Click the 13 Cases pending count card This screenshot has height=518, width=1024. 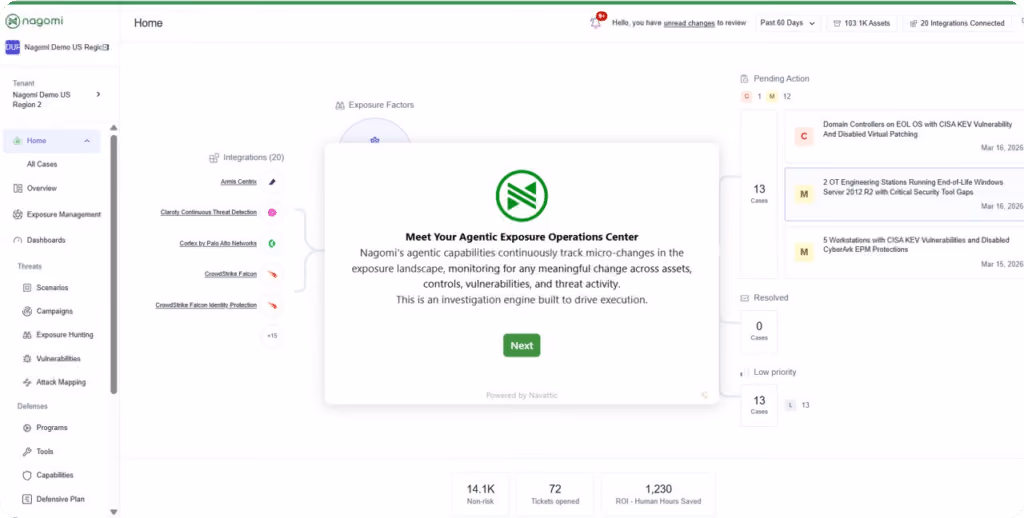coord(759,194)
